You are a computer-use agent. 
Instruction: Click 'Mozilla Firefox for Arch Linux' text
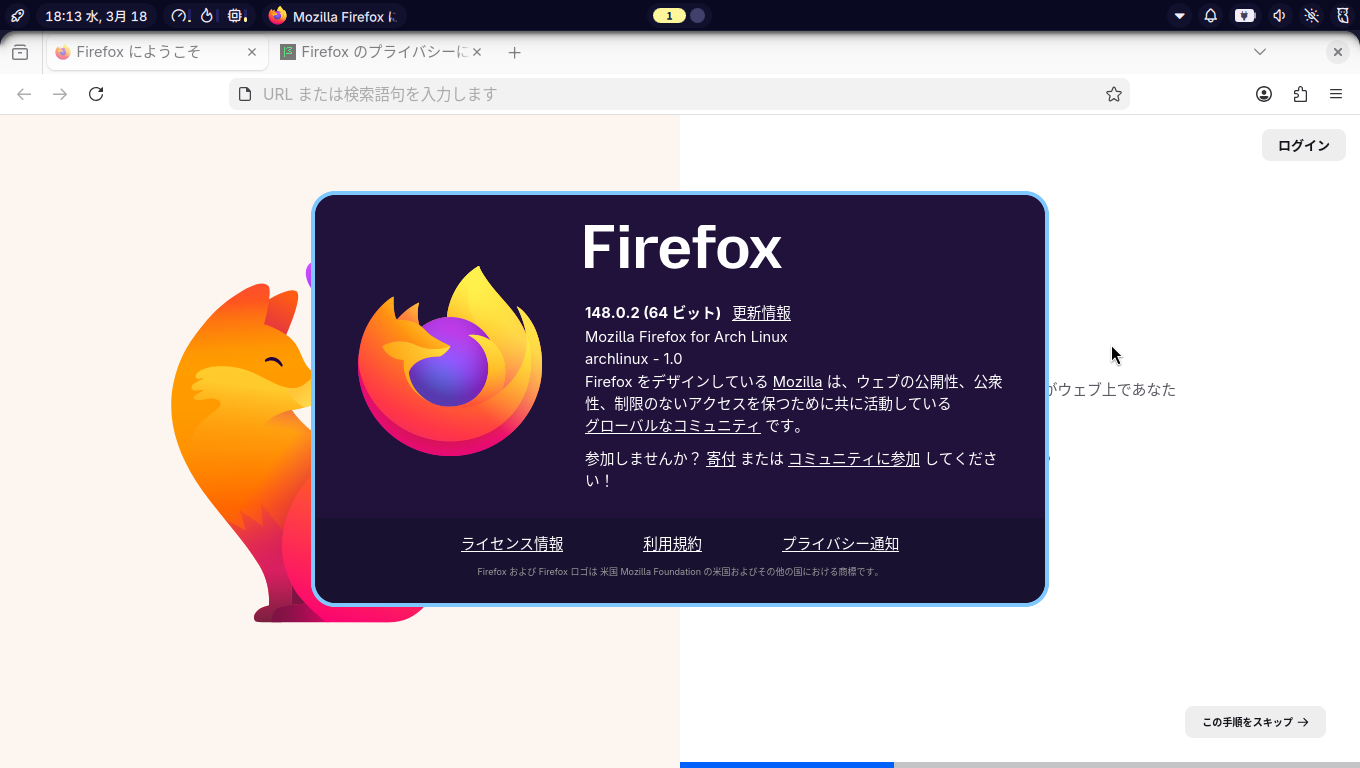[686, 337]
